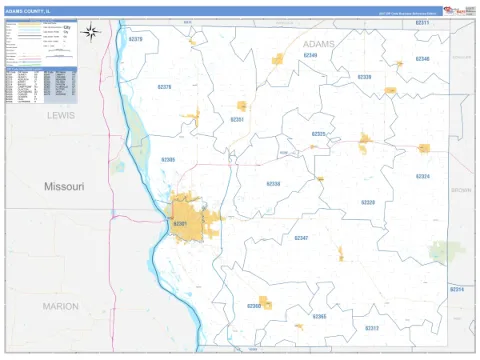Click ZIP code label 62320
The width and height of the screenshot is (480, 360).
click(368, 202)
